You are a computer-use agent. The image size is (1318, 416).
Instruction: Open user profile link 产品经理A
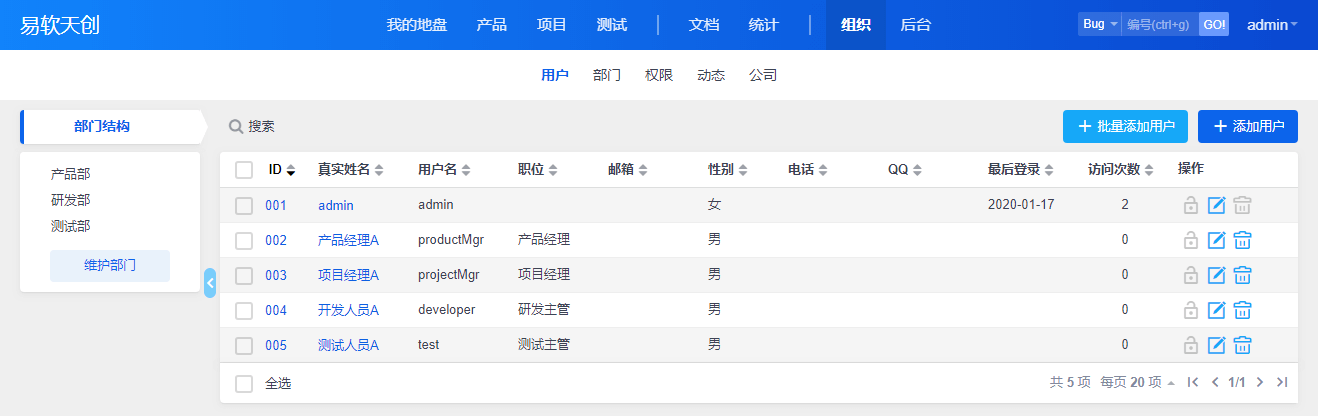tap(348, 240)
